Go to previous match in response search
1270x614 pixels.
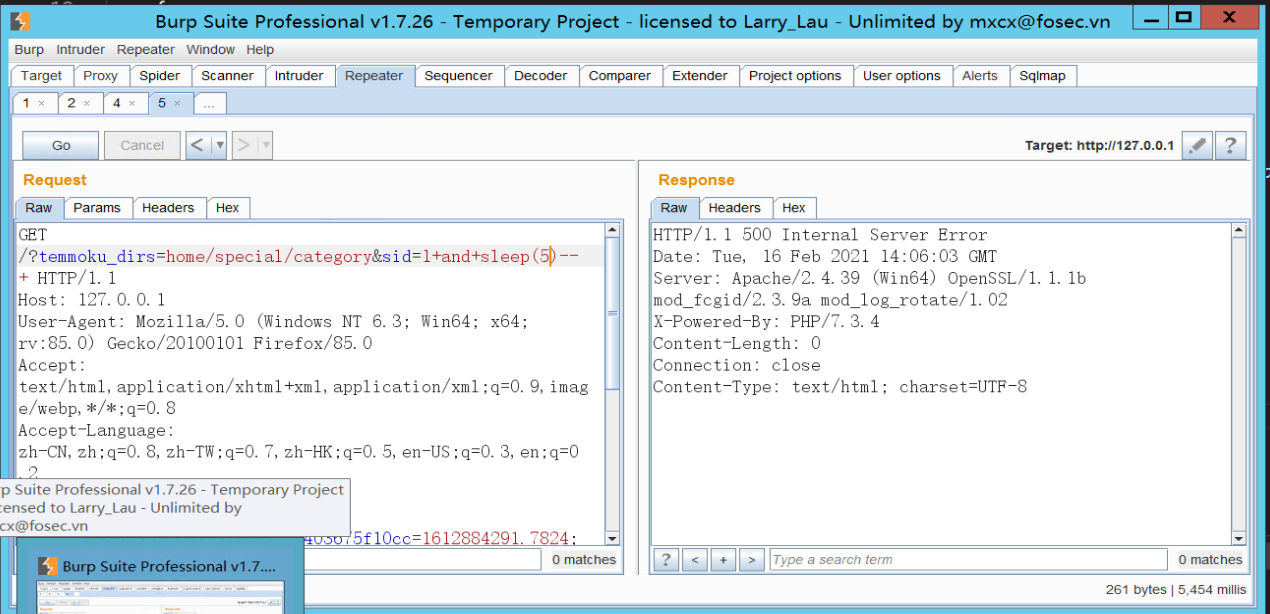tap(695, 560)
